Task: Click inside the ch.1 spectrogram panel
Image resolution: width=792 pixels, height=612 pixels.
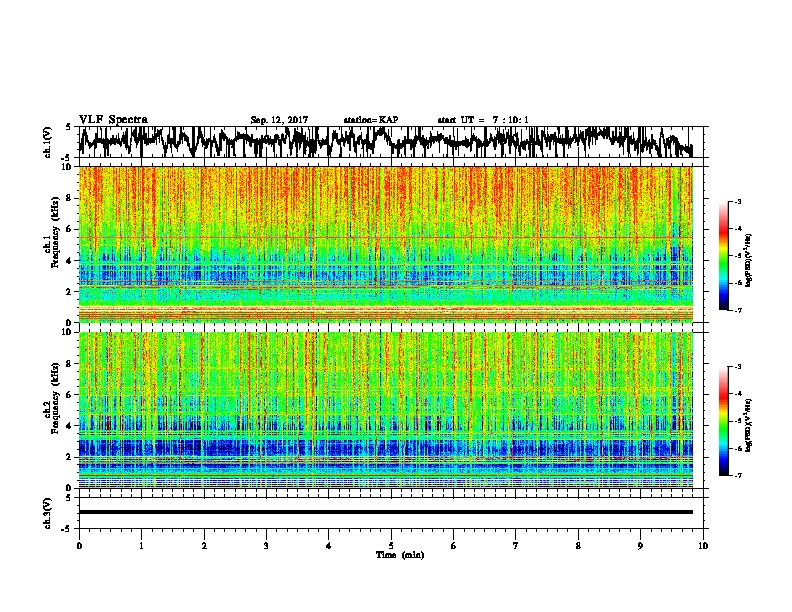Action: click(385, 244)
